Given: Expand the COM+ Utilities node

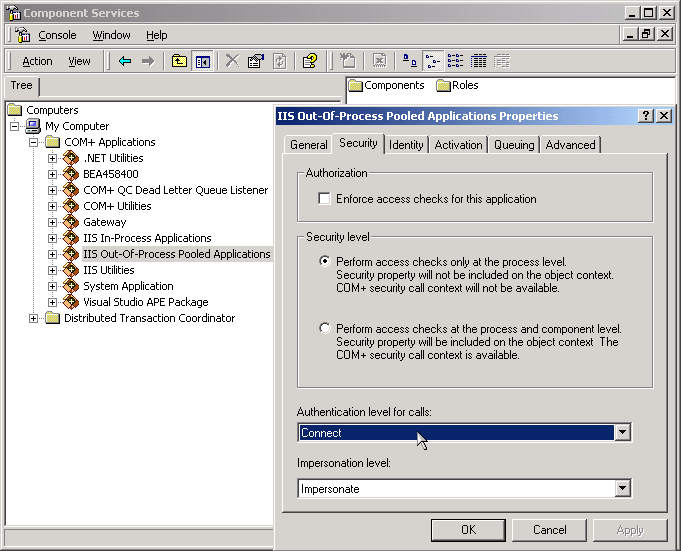Looking at the screenshot, I should tap(52, 206).
